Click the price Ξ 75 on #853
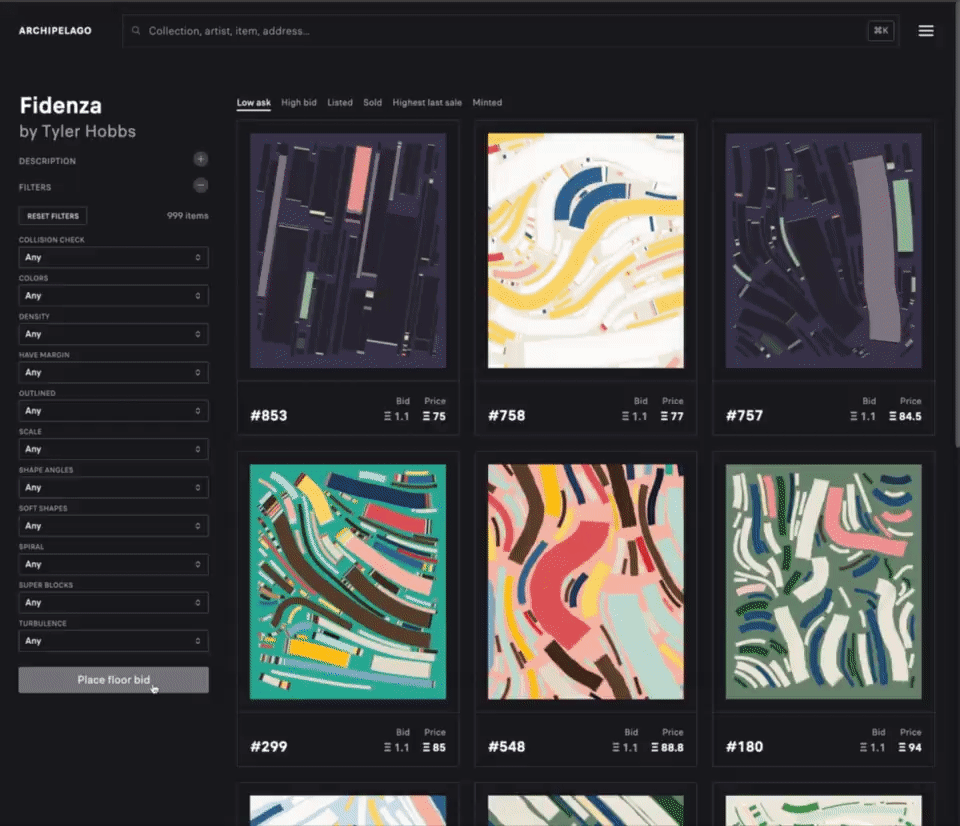 point(434,416)
